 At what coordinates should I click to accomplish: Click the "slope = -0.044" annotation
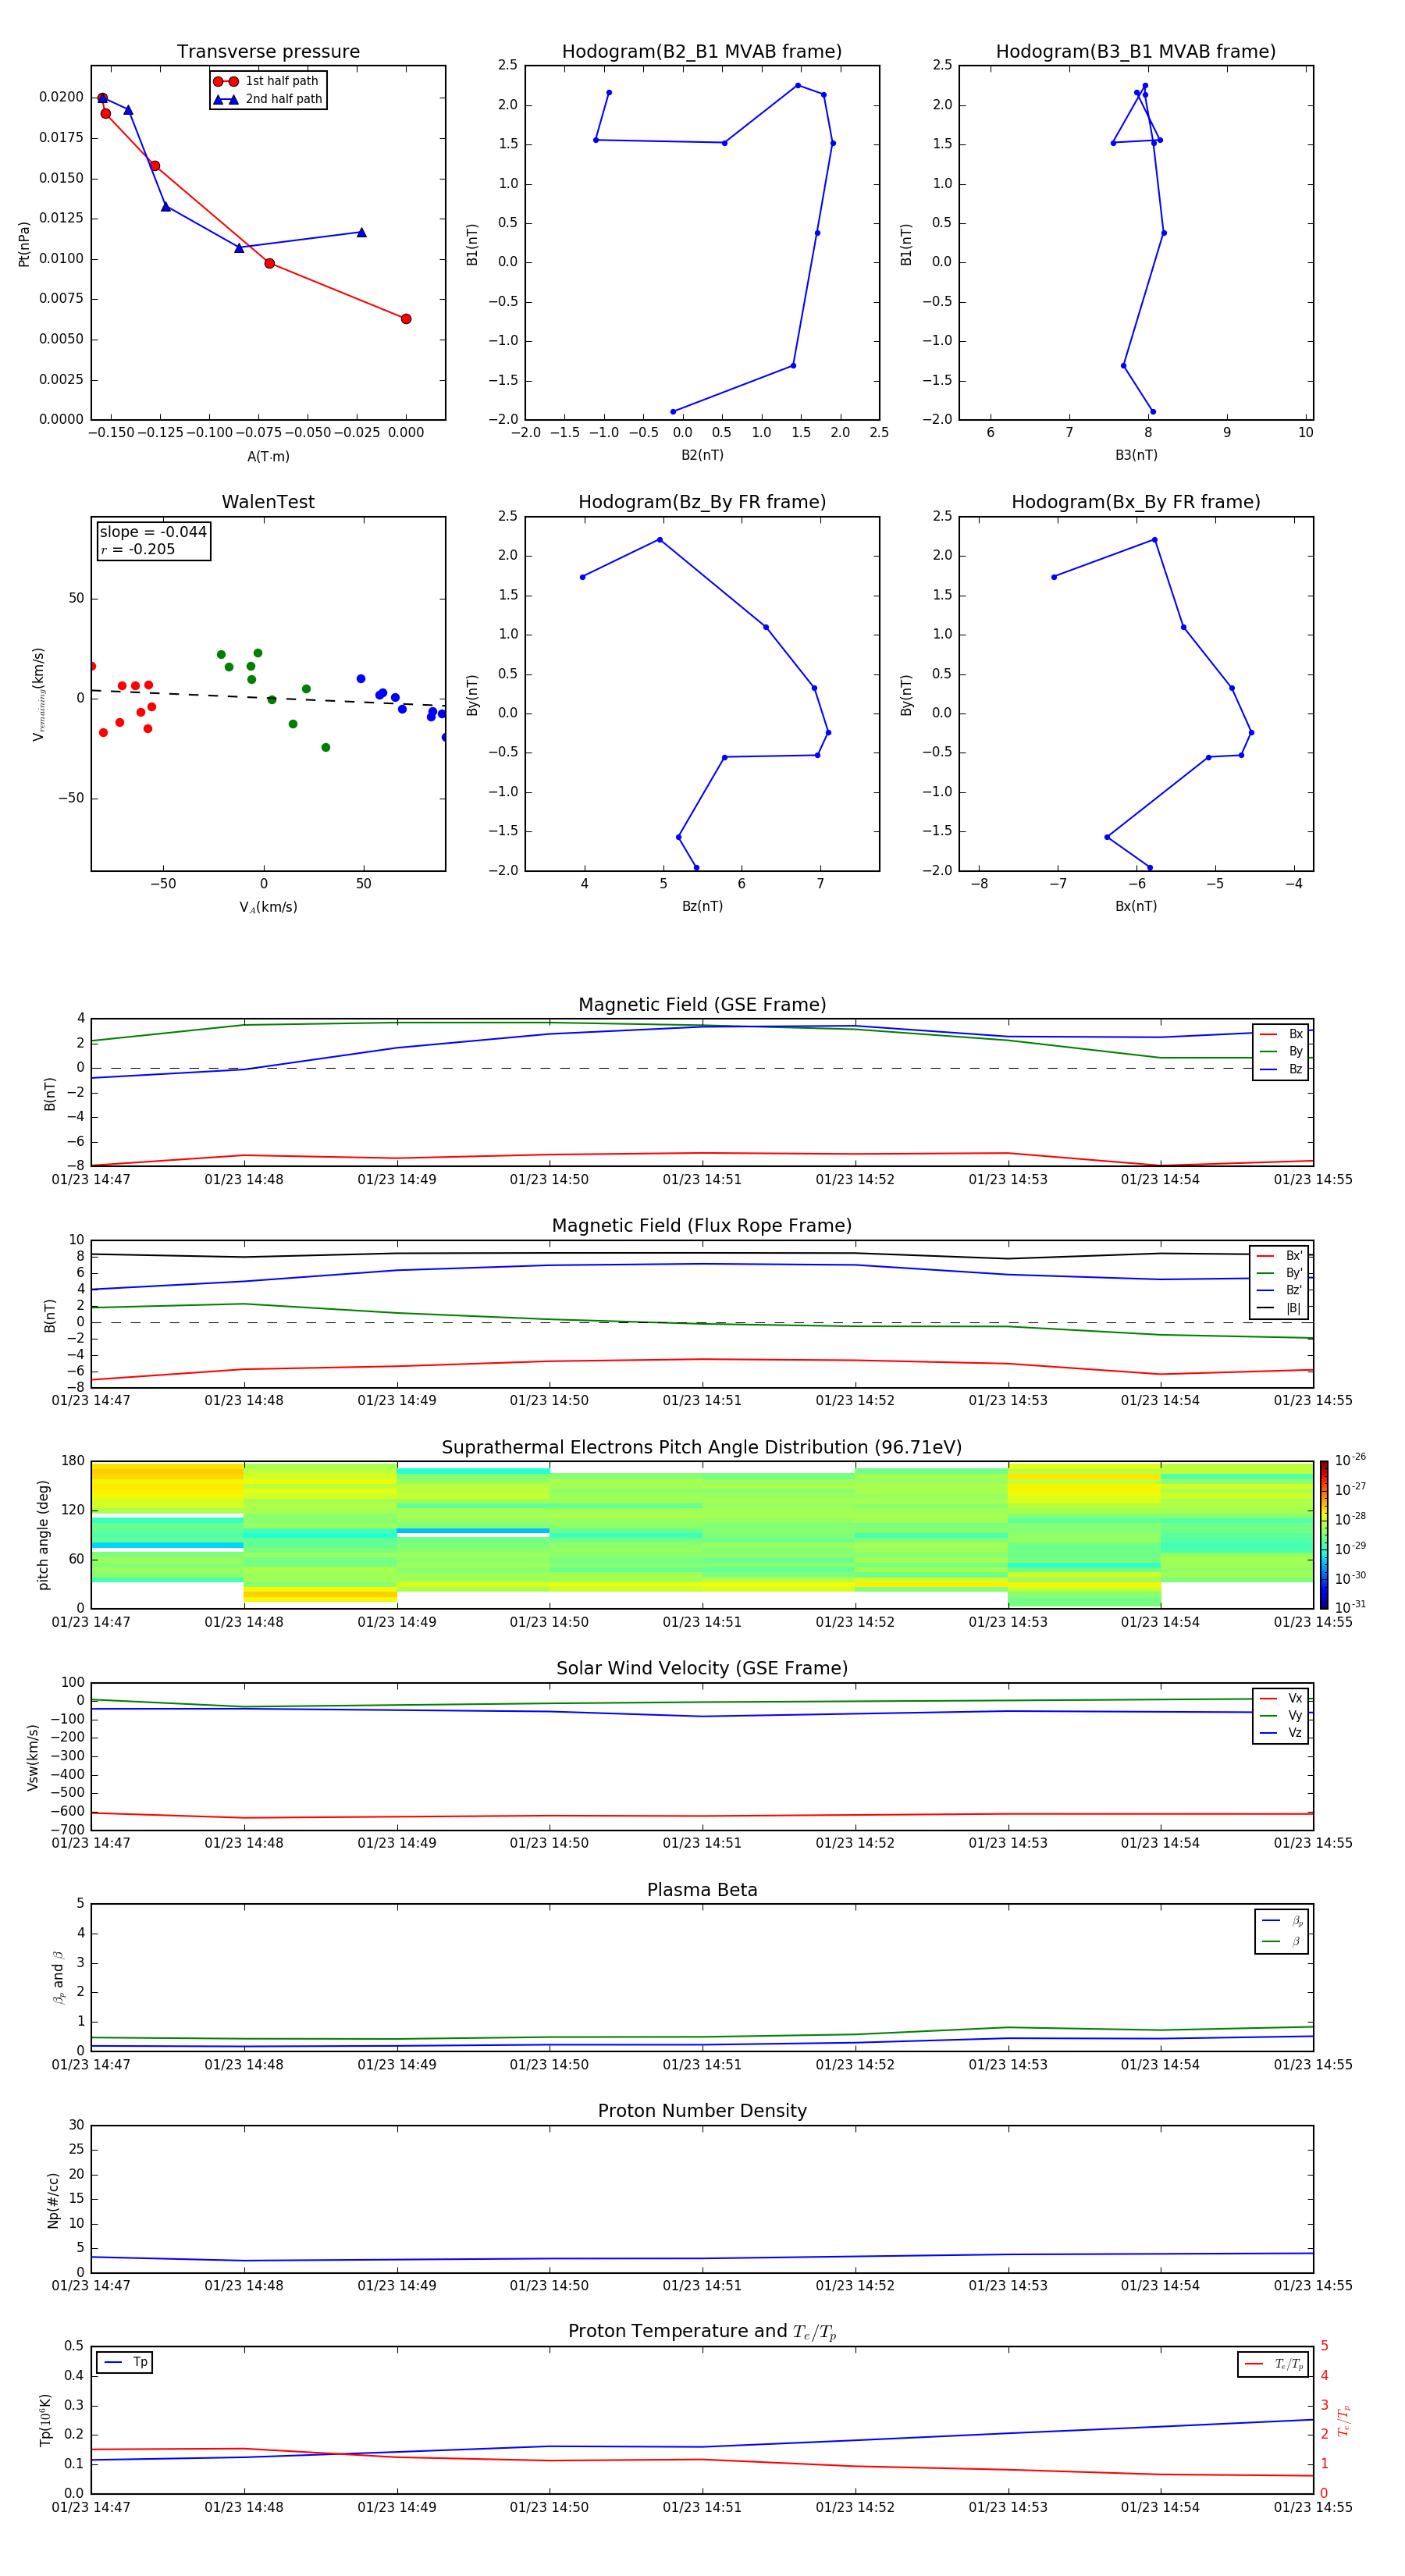pos(153,532)
